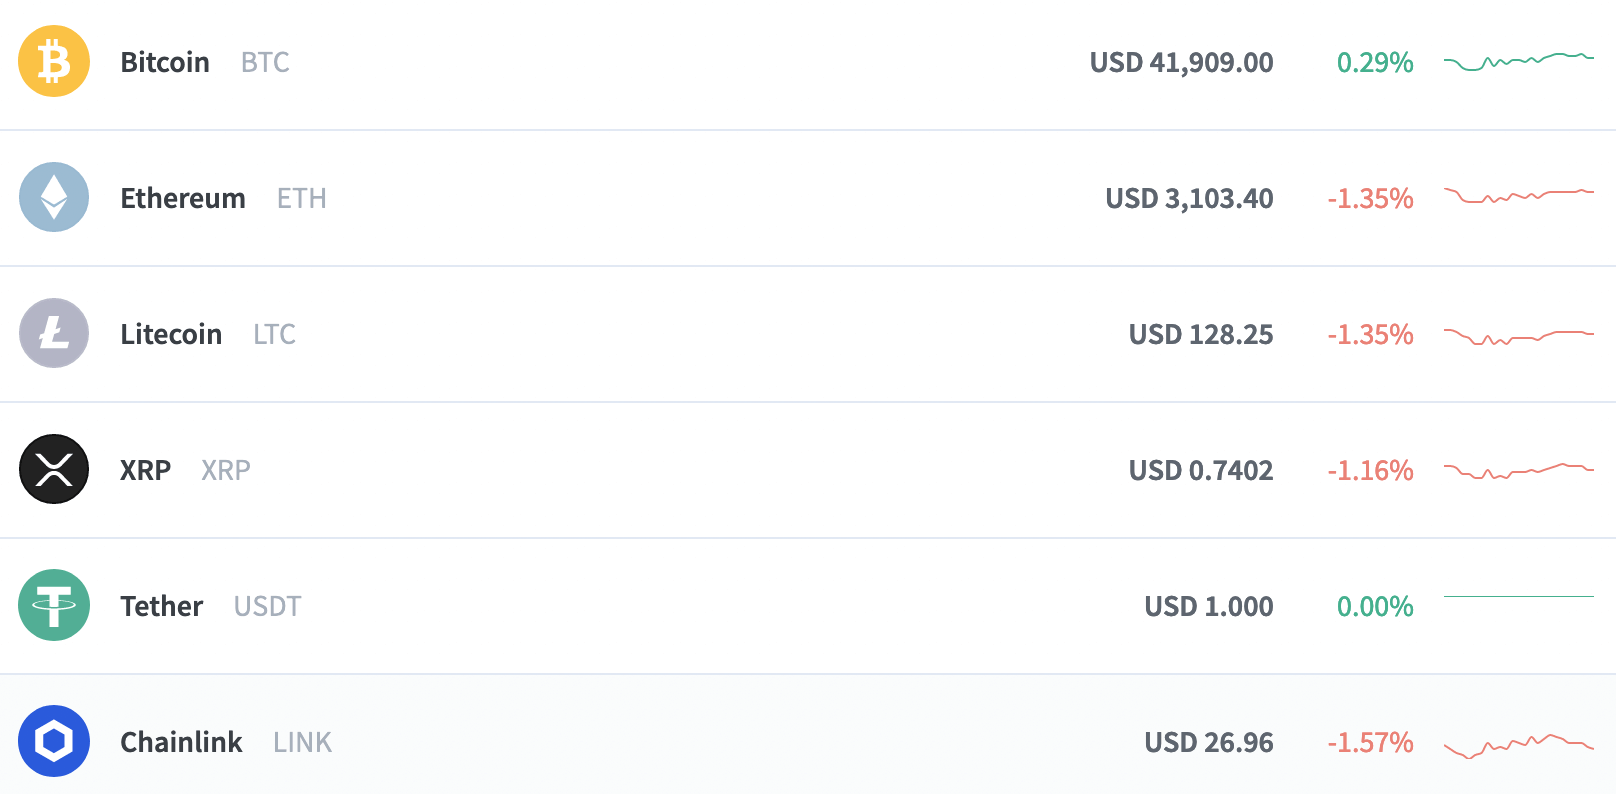Click Bitcoin's 0.29% change value
Screen dimensions: 1616x794
tap(1375, 62)
